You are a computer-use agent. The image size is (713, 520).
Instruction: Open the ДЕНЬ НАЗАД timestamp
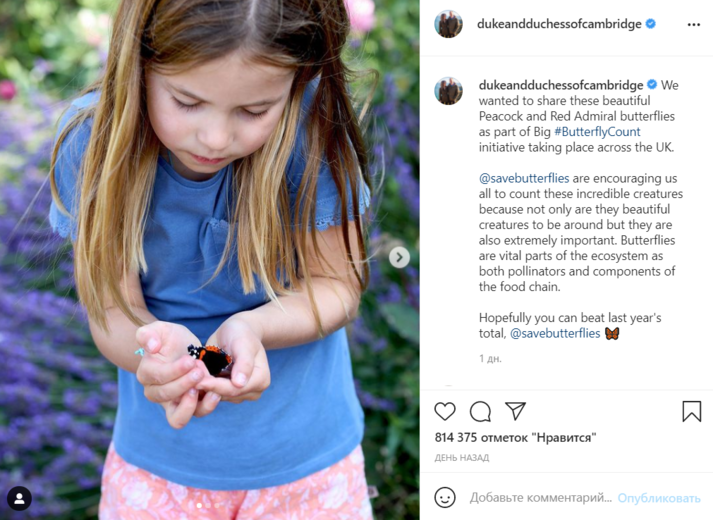pyautogui.click(x=462, y=458)
